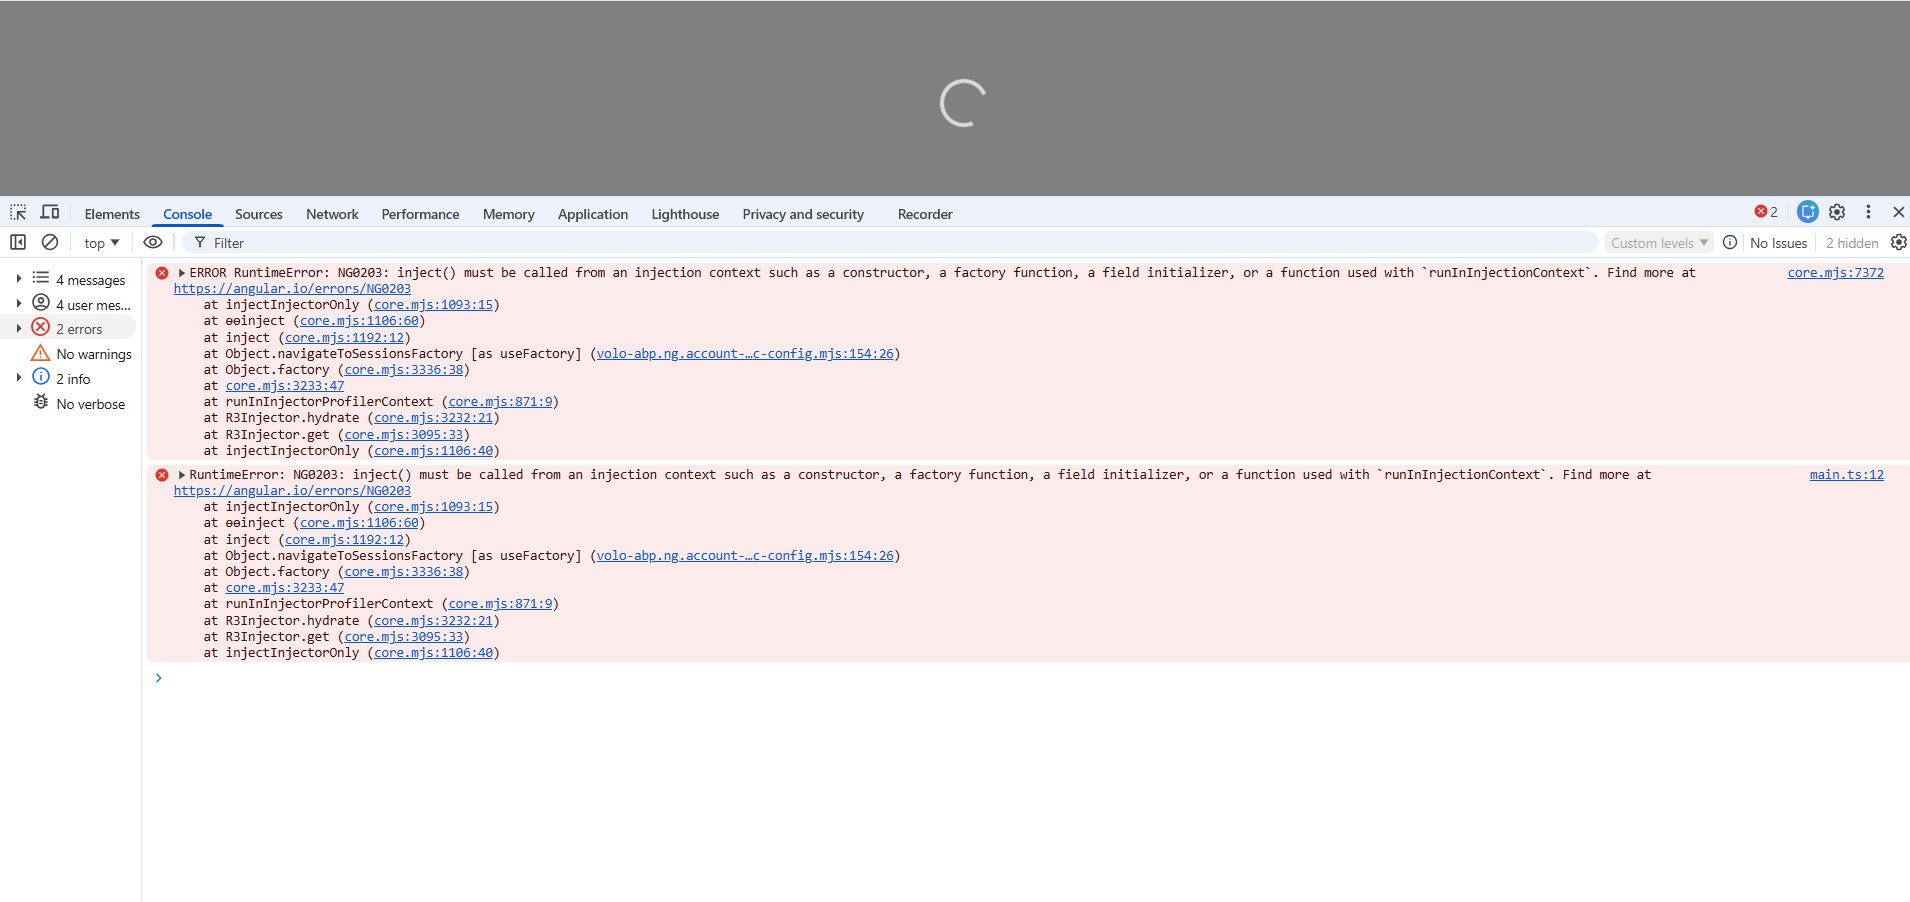Select the No warnings sidebar filter

coord(93,354)
